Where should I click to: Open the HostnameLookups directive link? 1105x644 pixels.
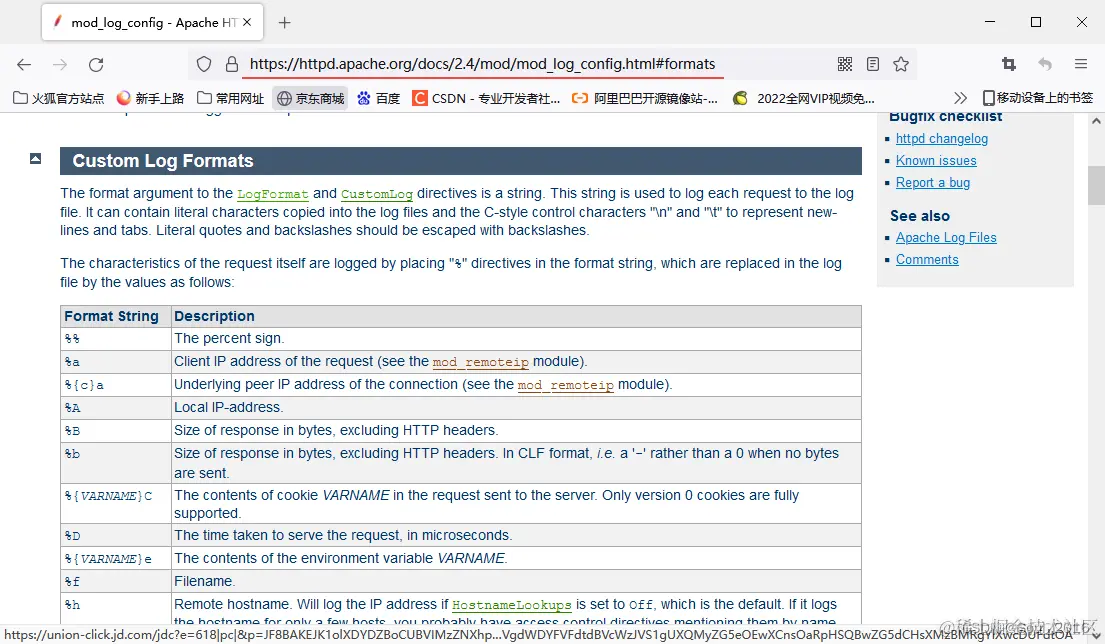coord(512,605)
